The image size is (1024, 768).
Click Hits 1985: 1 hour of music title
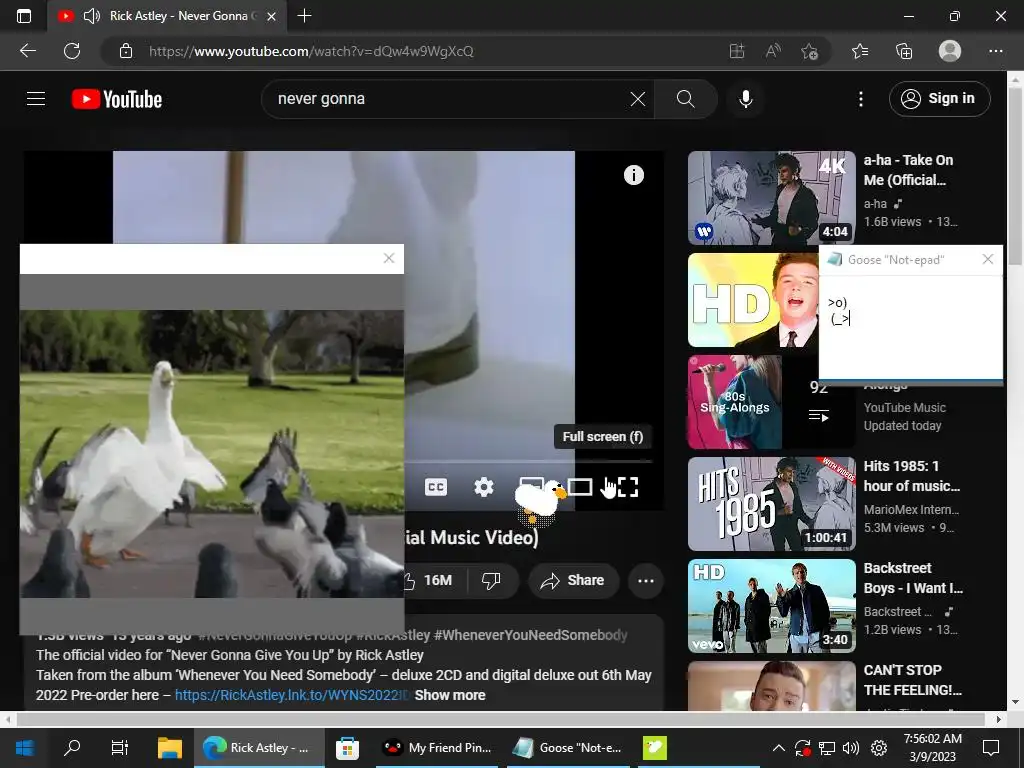912,476
